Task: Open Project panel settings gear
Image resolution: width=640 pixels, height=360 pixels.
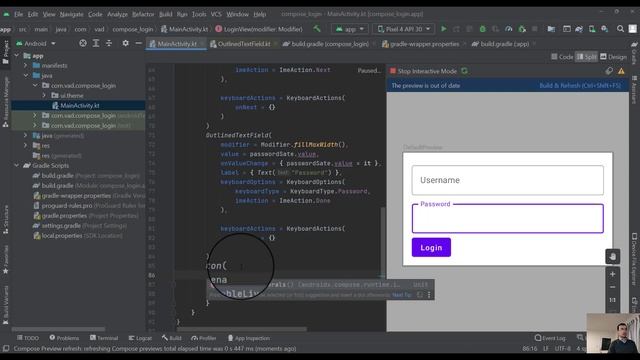Action: pos(125,43)
